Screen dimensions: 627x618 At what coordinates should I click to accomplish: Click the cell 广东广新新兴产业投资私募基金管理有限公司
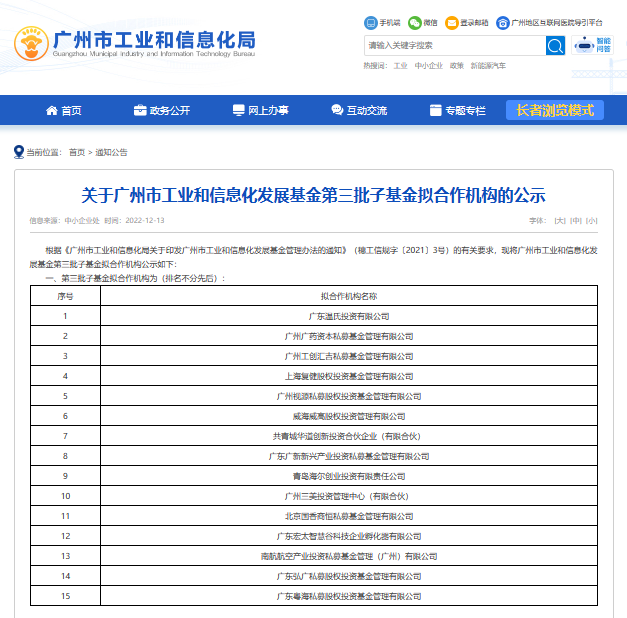click(349, 456)
